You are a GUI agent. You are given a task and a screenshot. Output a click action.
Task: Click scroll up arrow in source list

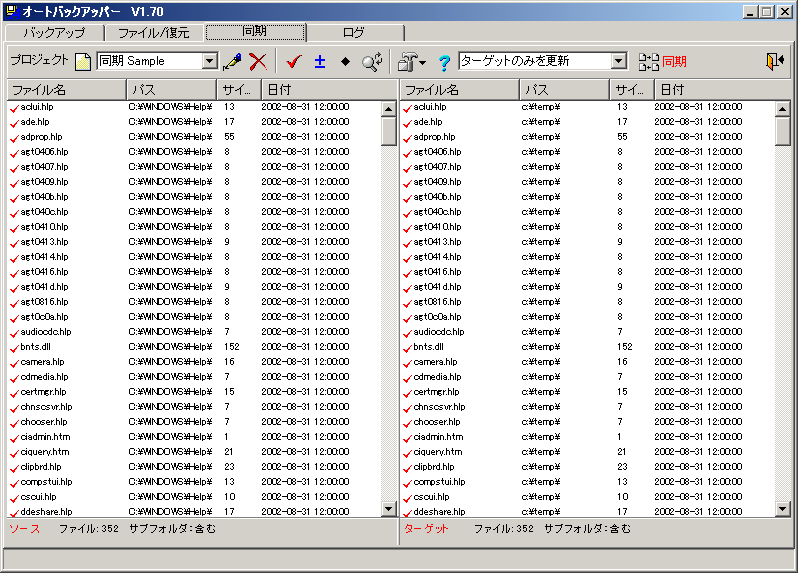click(388, 109)
